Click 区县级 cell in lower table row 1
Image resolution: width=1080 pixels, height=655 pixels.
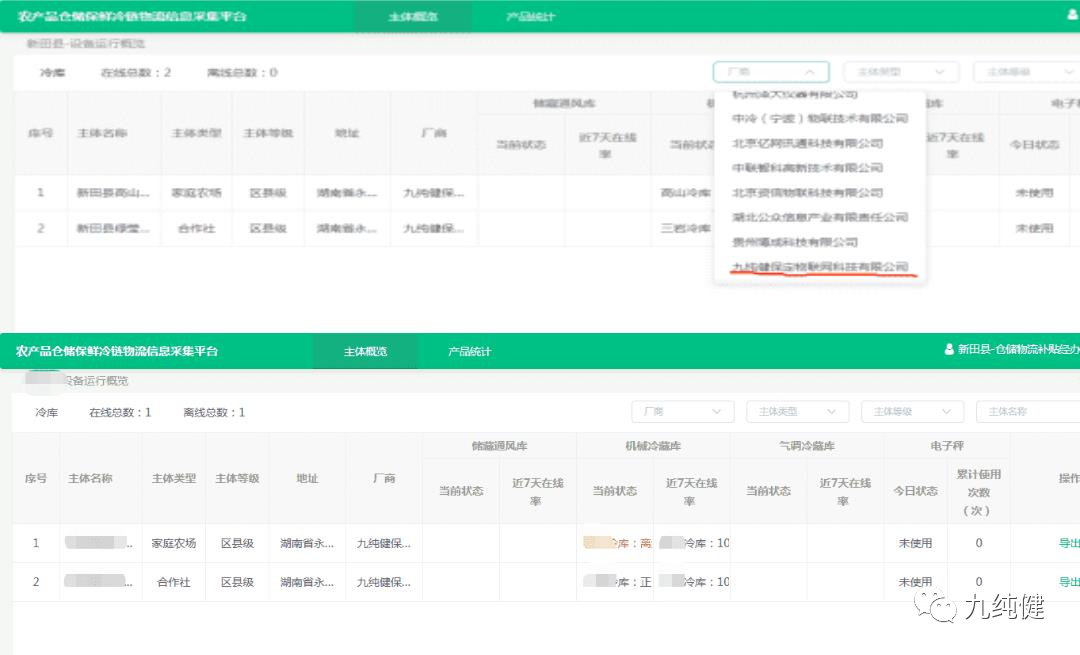(237, 543)
